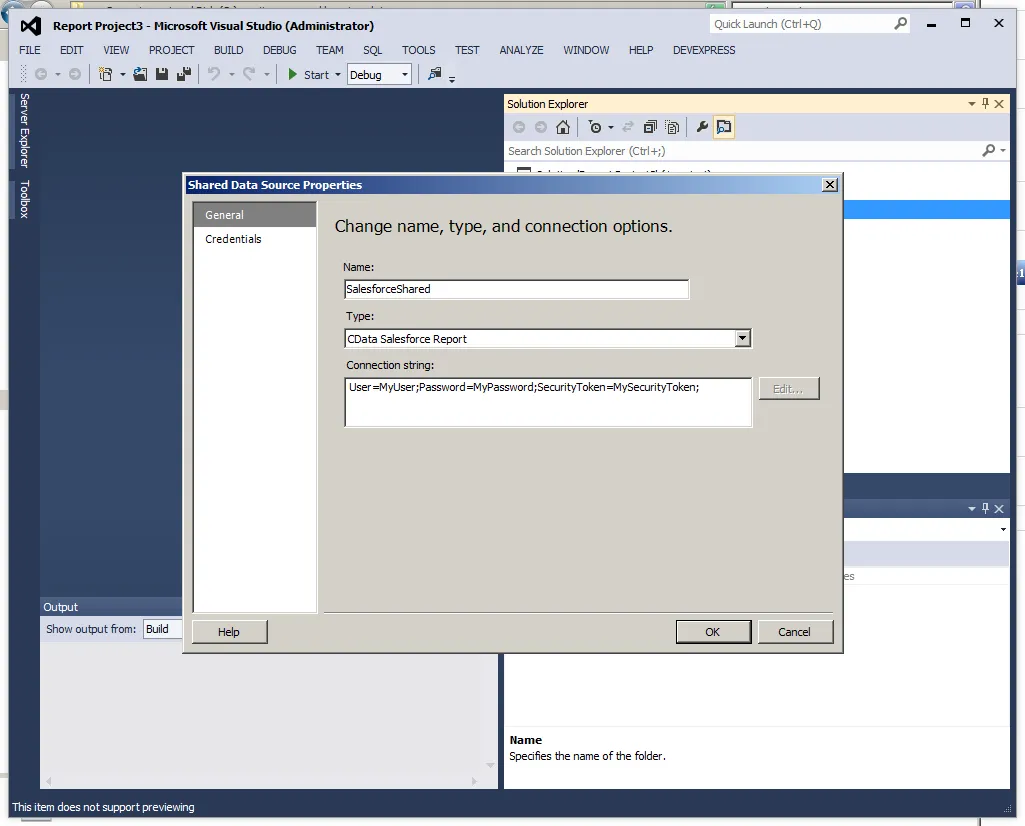The image size is (1025, 826).
Task: Click Home in Solution Explorer toolbar
Action: [x=562, y=127]
